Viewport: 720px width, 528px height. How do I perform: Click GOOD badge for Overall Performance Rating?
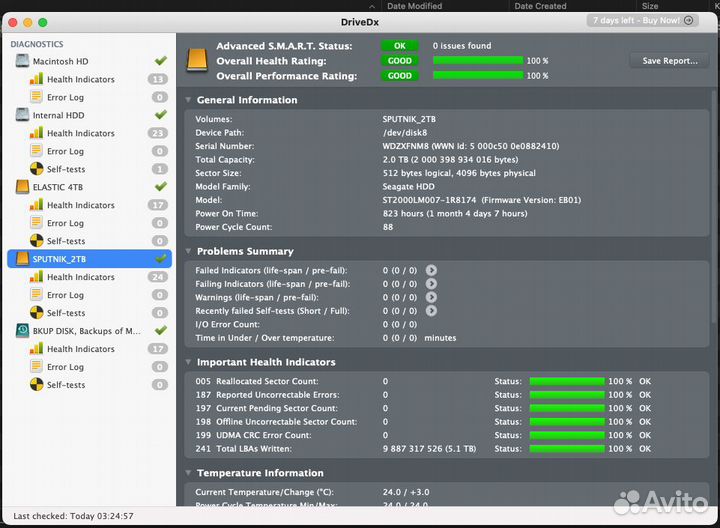[x=399, y=76]
